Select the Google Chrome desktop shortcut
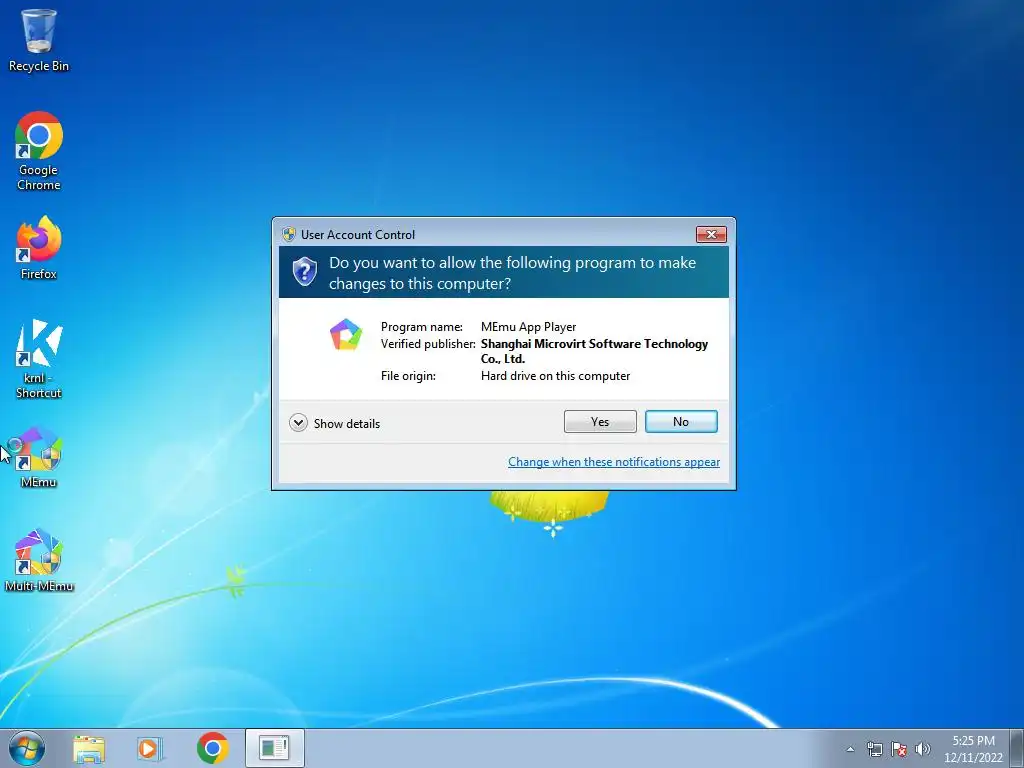Viewport: 1024px width, 768px height. click(x=39, y=151)
